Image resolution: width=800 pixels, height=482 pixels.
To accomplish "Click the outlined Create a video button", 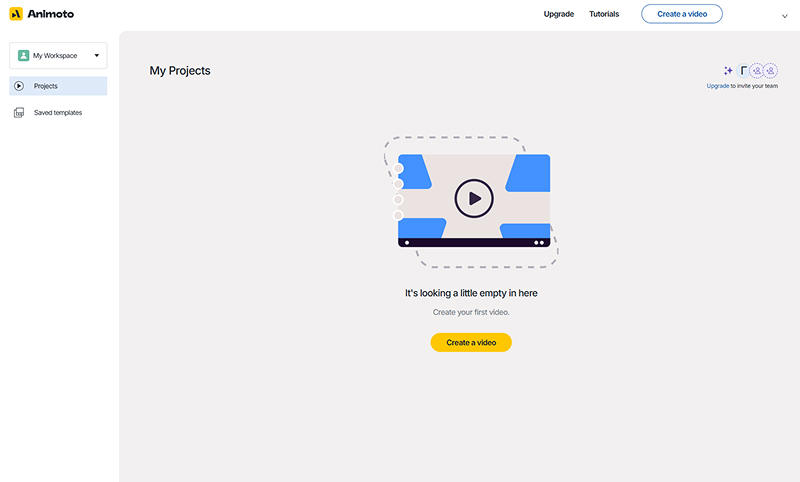I will (682, 14).
